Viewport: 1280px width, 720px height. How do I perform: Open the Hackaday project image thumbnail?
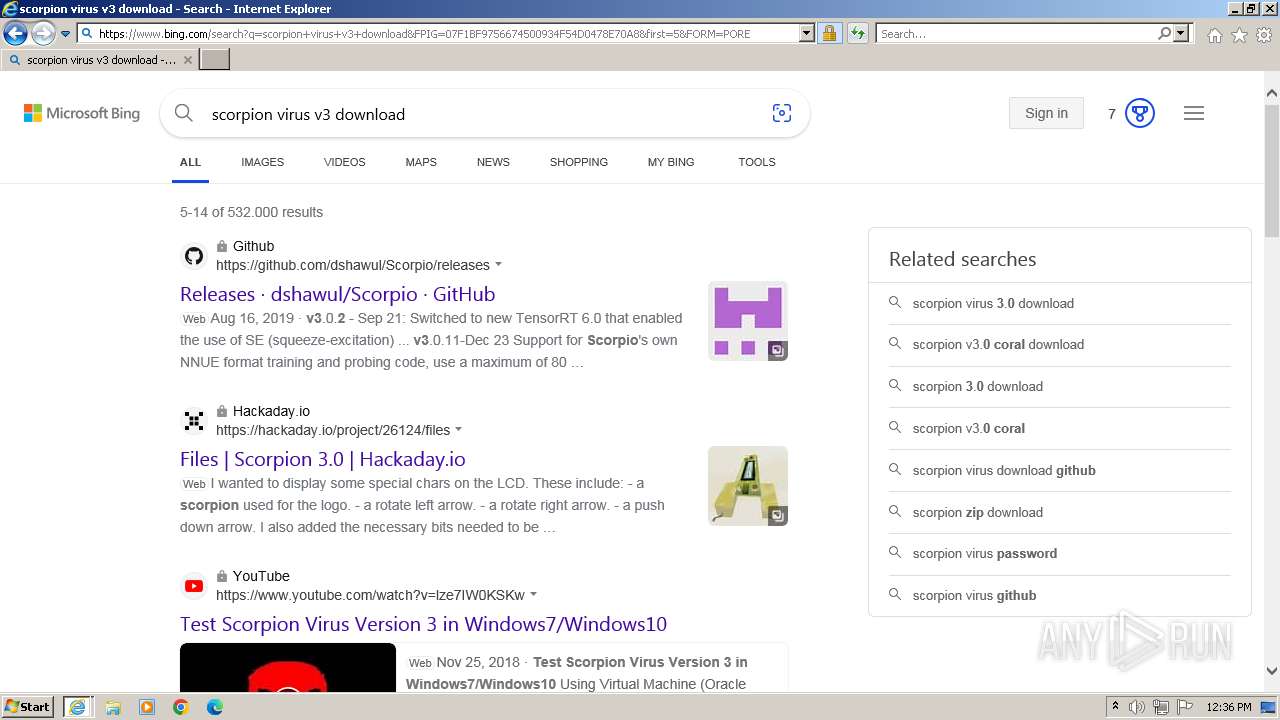(748, 486)
